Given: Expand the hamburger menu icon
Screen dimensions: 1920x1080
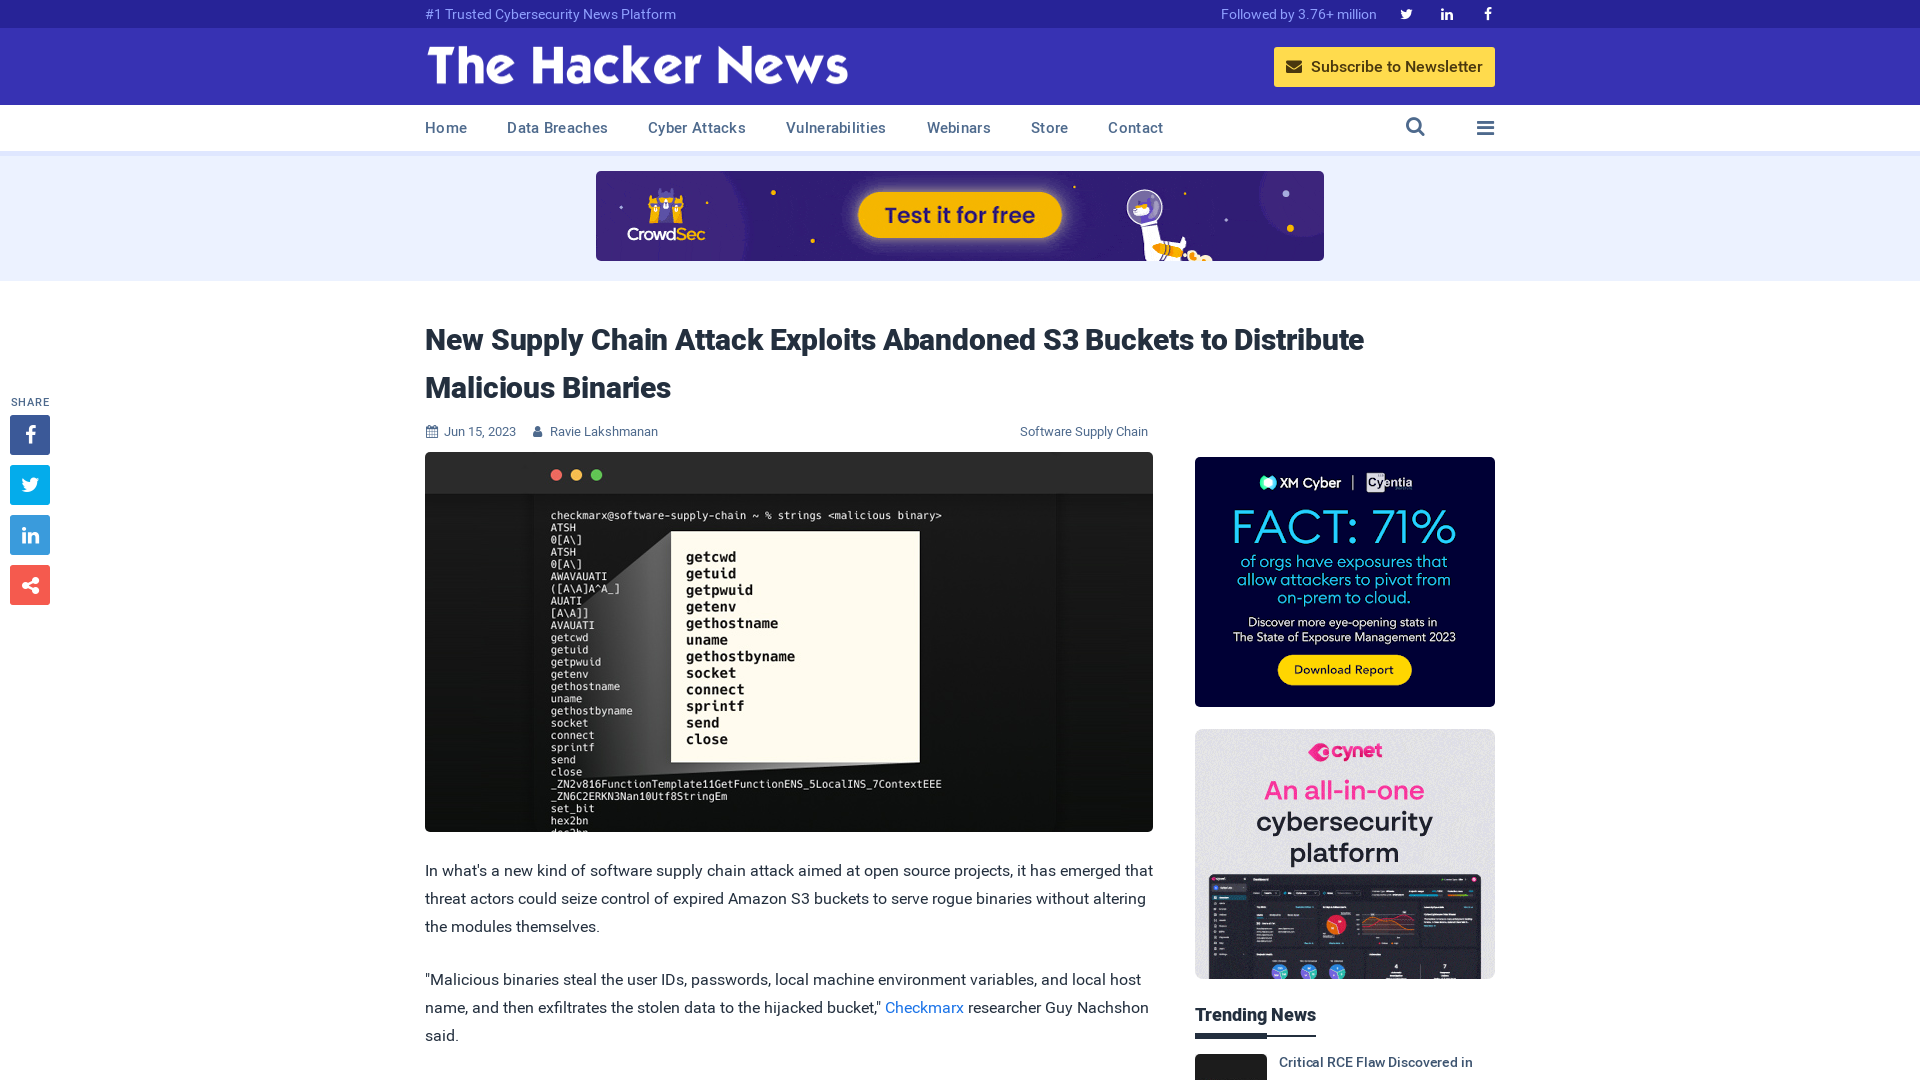Looking at the screenshot, I should coord(1485,127).
